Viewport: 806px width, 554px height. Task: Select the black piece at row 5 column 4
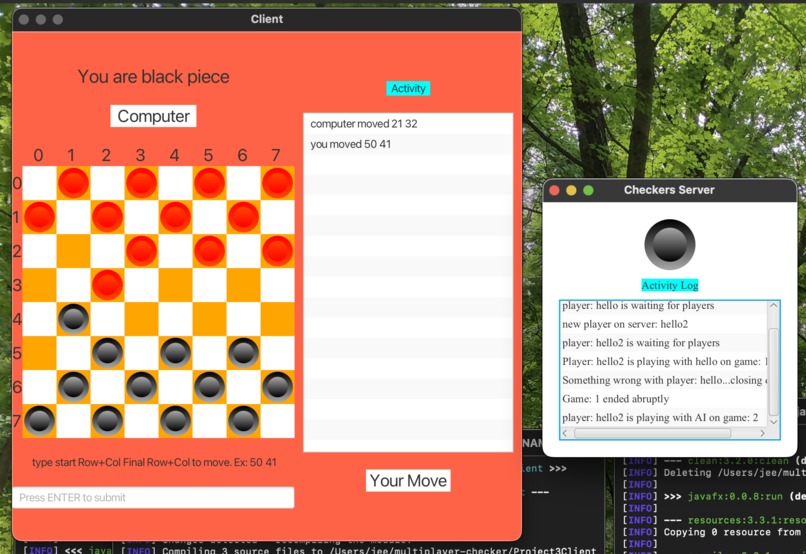(x=175, y=353)
